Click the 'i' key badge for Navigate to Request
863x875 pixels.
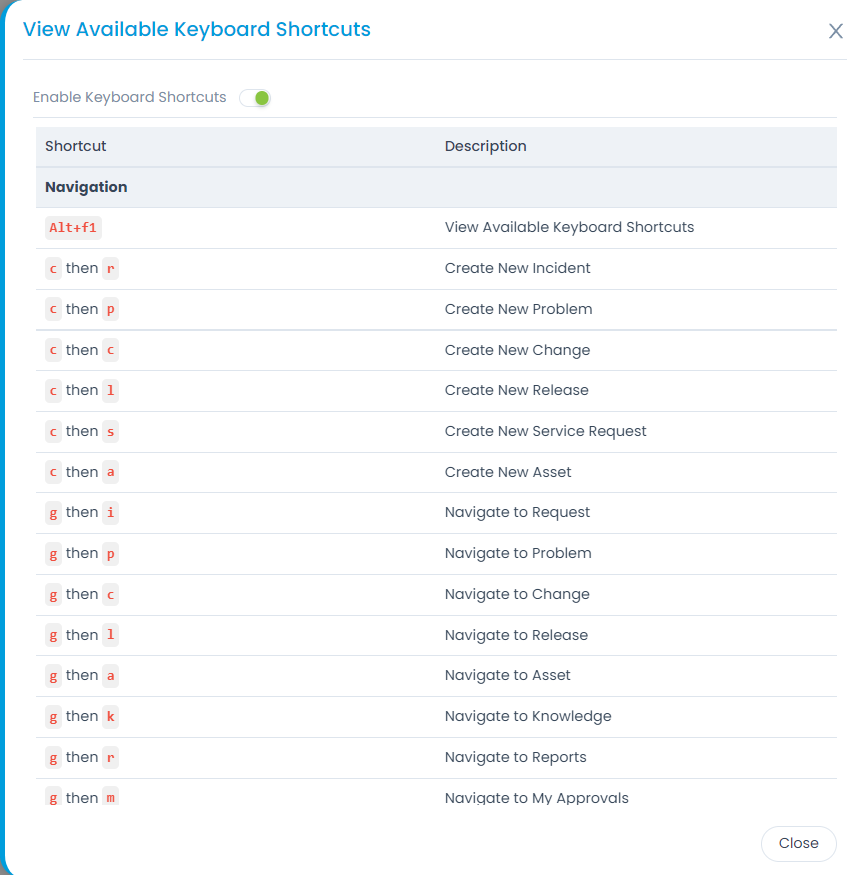coord(110,513)
